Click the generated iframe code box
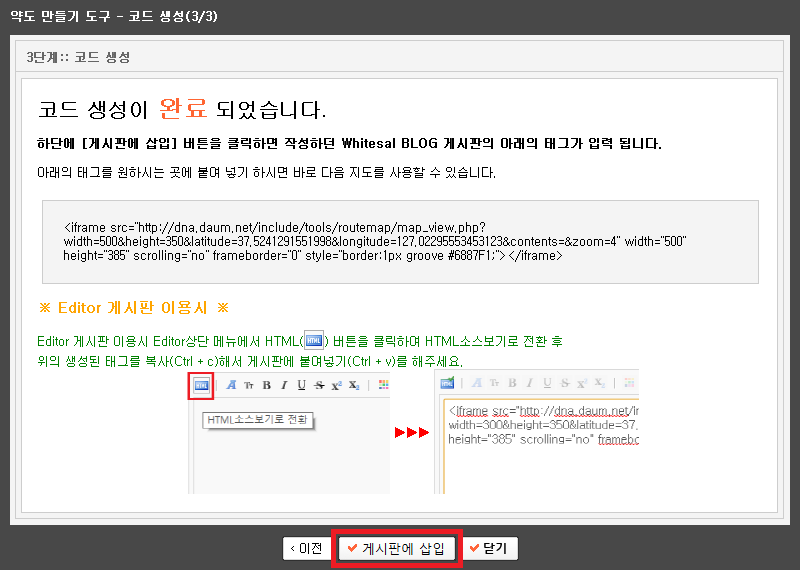Screen dimensions: 800x570 click(x=400, y=242)
